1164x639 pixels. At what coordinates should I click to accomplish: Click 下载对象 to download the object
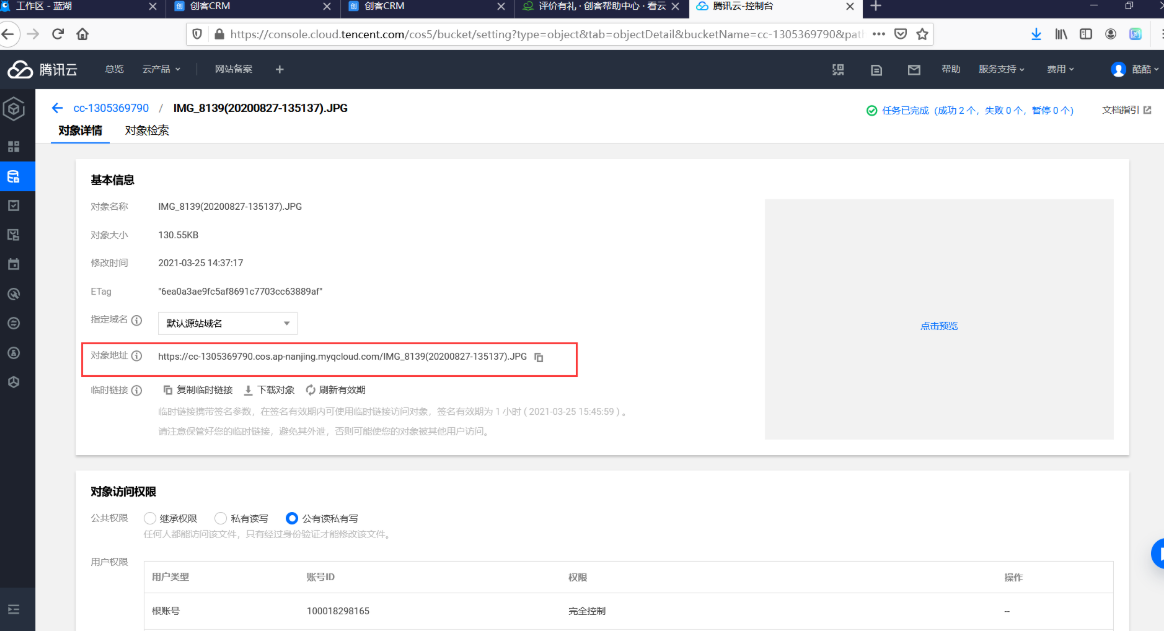click(x=269, y=390)
